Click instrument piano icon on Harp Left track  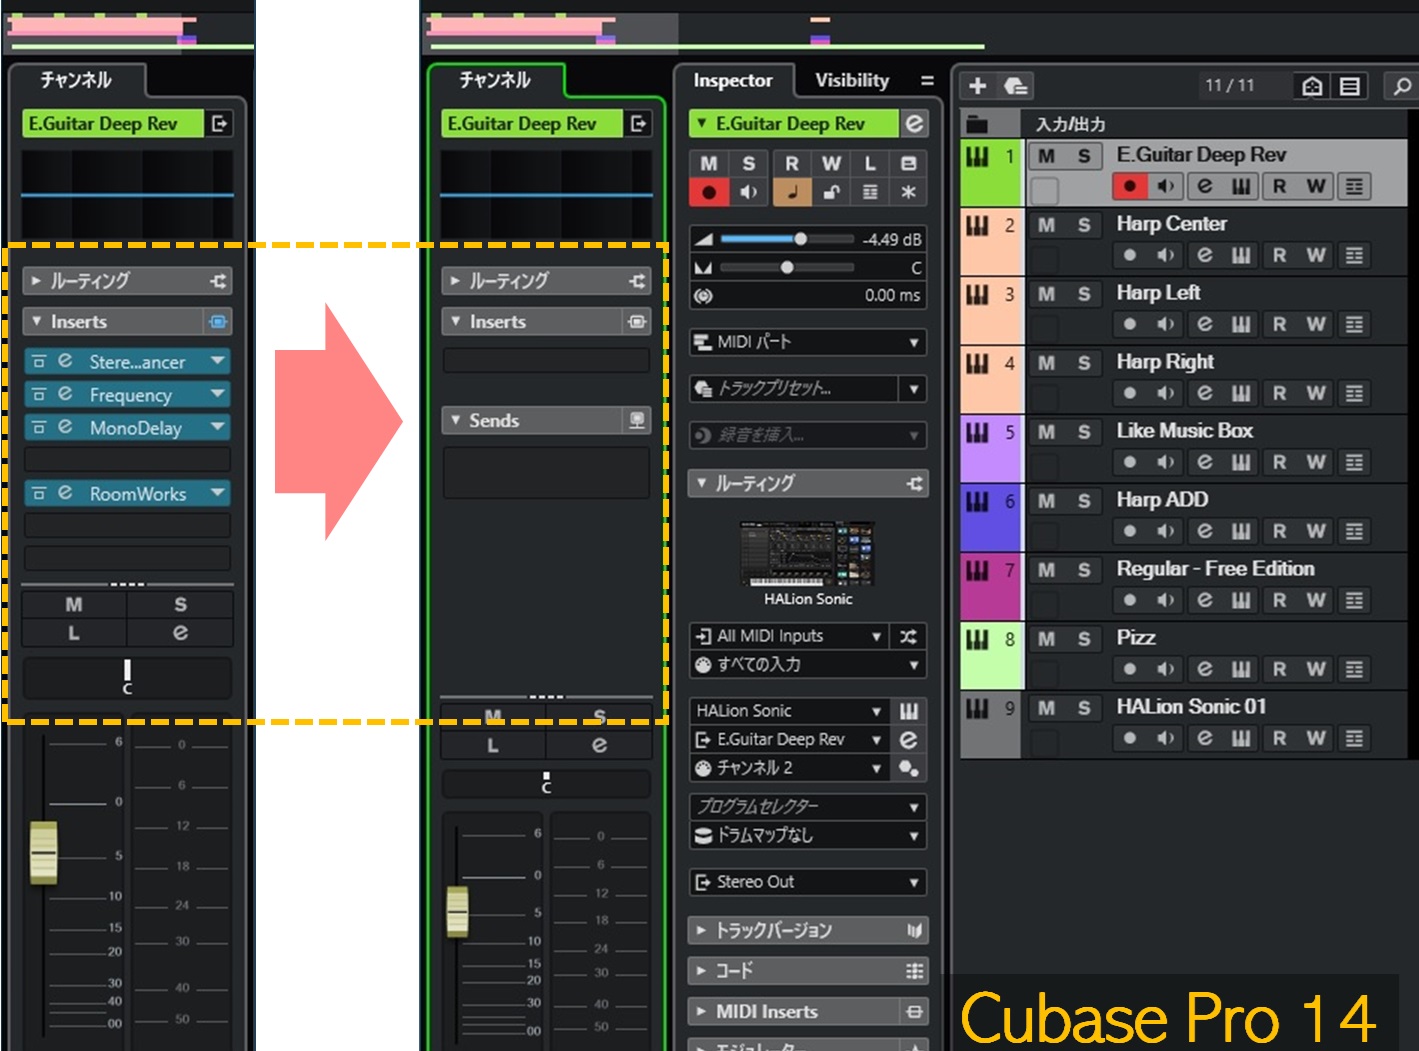coord(1241,324)
